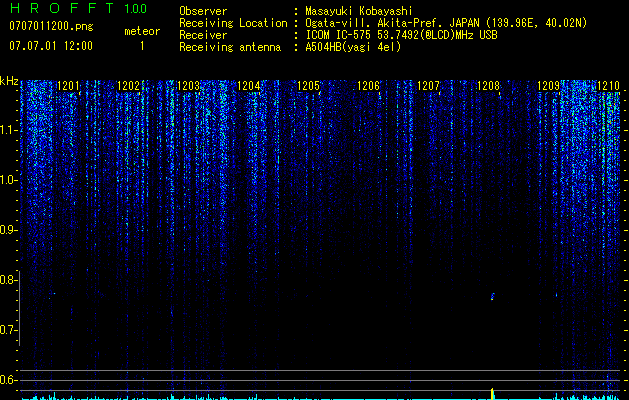The image size is (629, 400).
Task: Click observer name Masayuki Kobayashi
Action: 359,11
